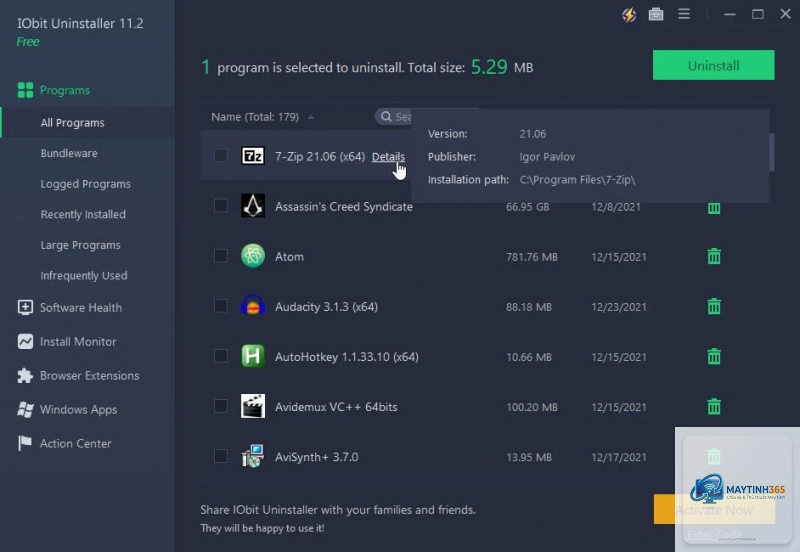Click the Programs sidebar heading
The width and height of the screenshot is (800, 552).
(x=65, y=90)
